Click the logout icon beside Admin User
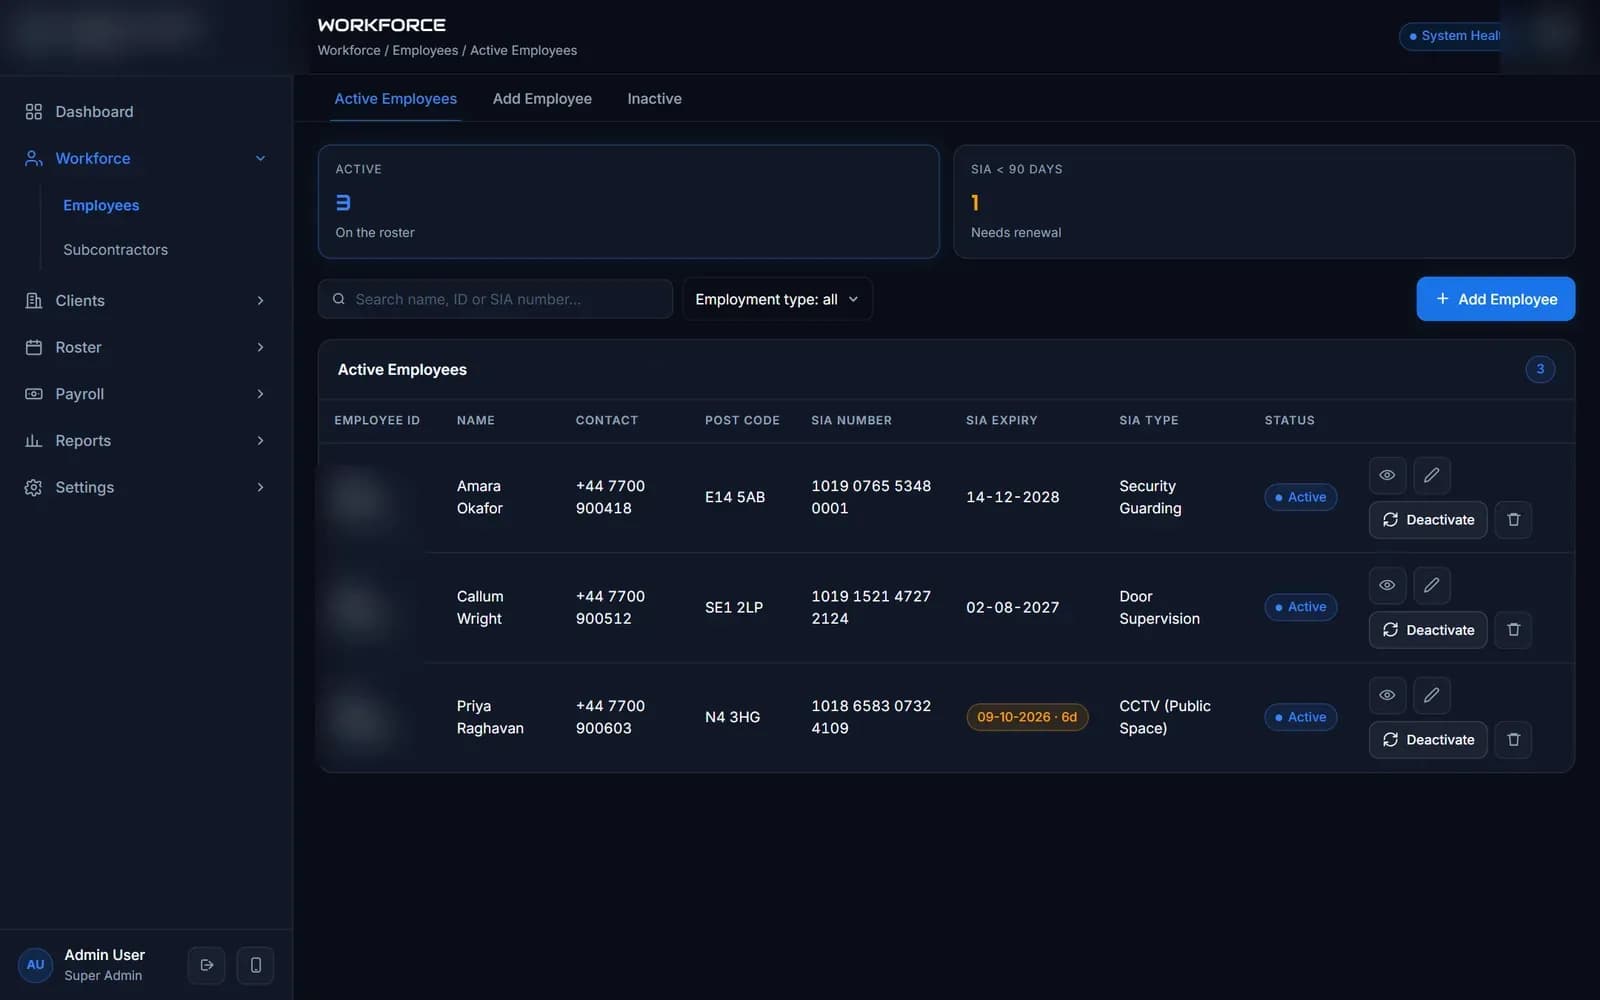The width and height of the screenshot is (1600, 1000). pyautogui.click(x=207, y=965)
